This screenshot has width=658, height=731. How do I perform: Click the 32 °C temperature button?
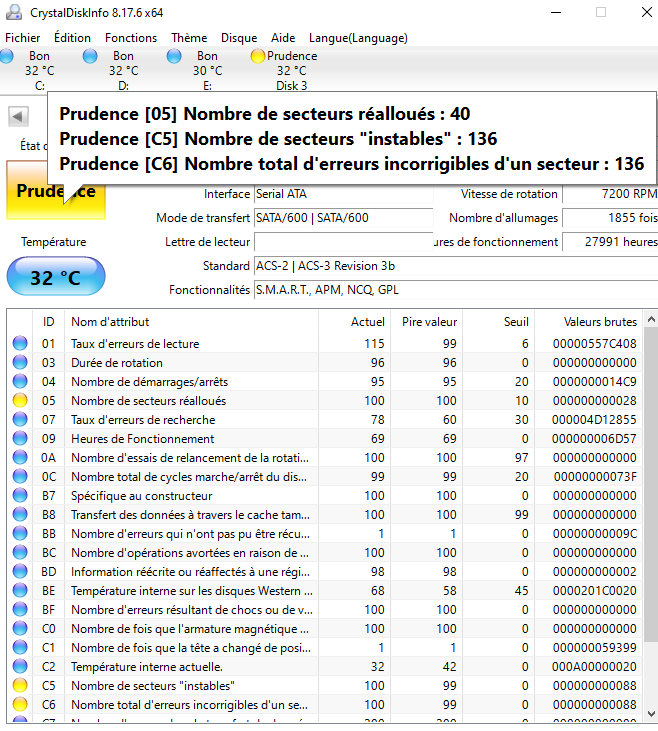click(55, 277)
